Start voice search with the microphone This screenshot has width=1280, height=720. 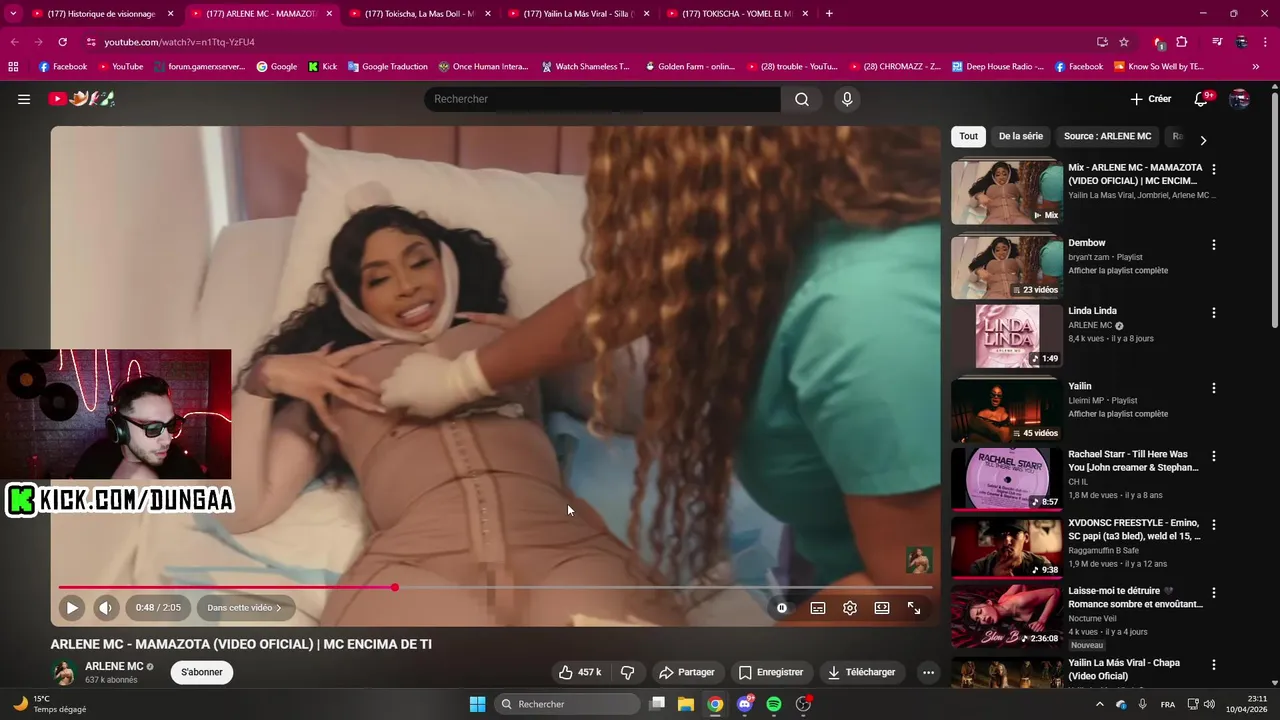tap(847, 99)
